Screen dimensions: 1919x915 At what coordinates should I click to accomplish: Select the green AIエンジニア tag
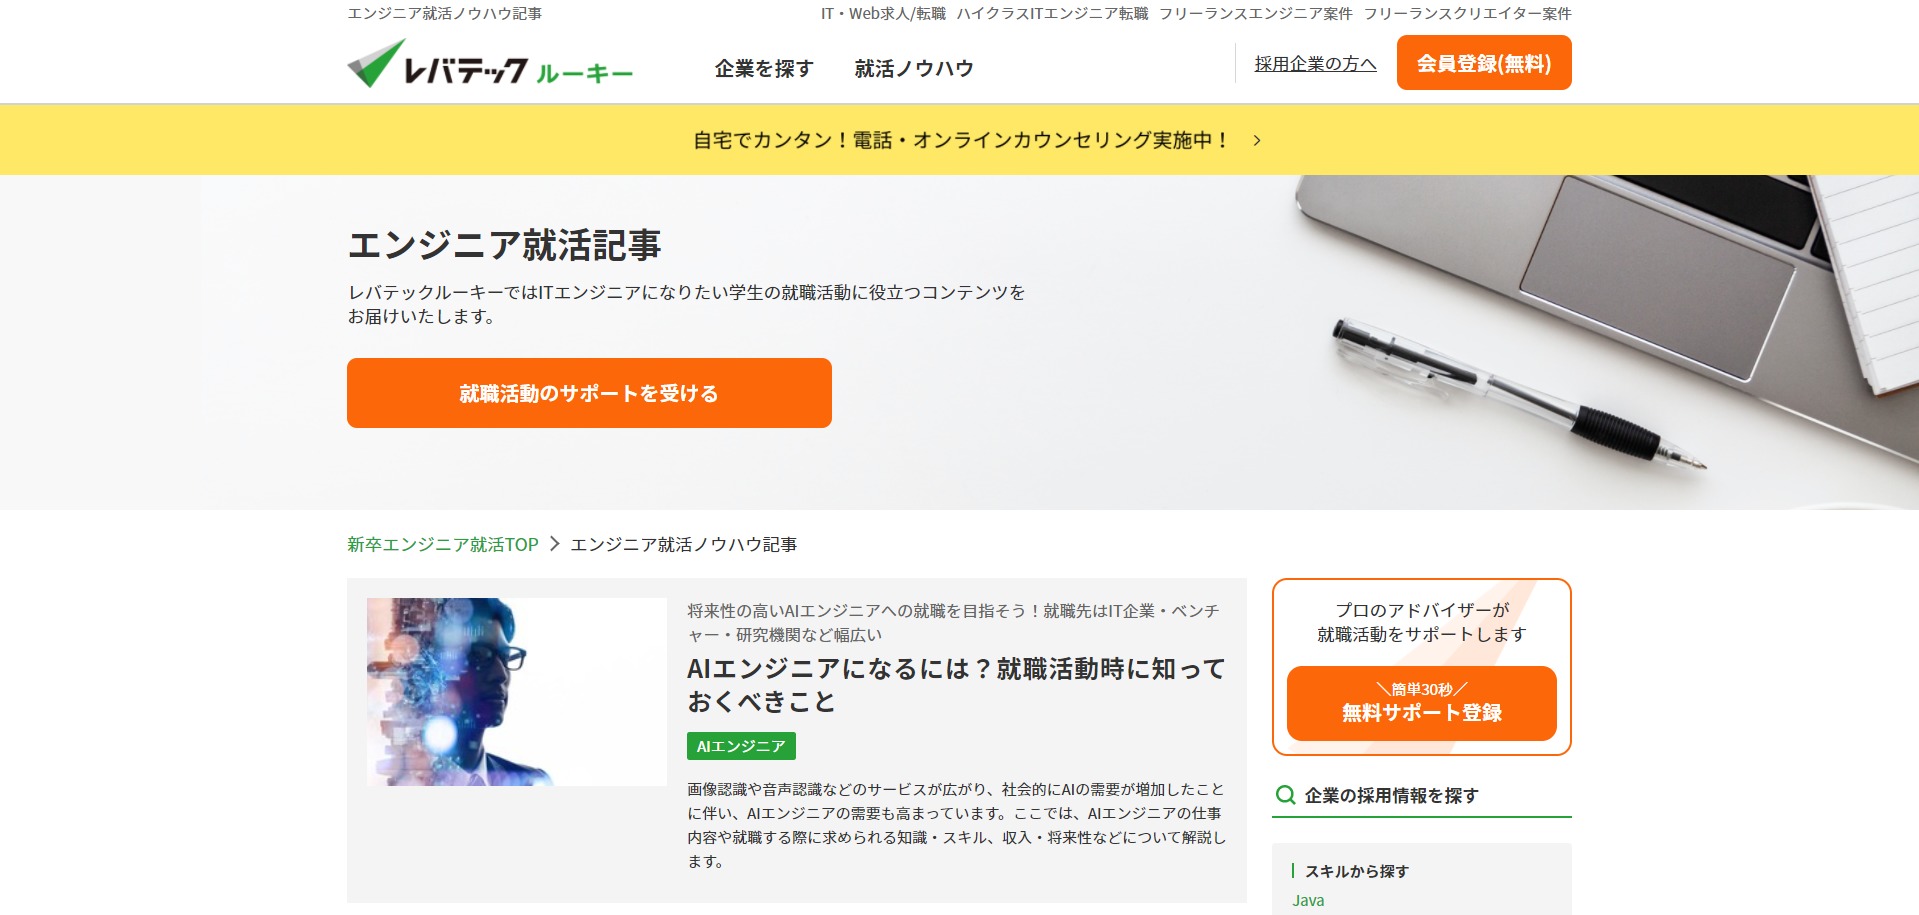pos(741,746)
